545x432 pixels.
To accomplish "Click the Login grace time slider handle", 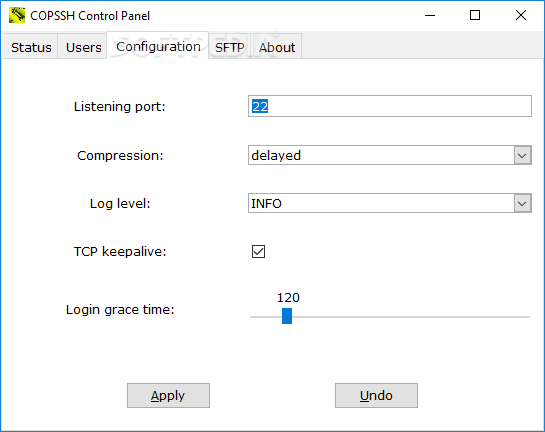I will point(287,316).
